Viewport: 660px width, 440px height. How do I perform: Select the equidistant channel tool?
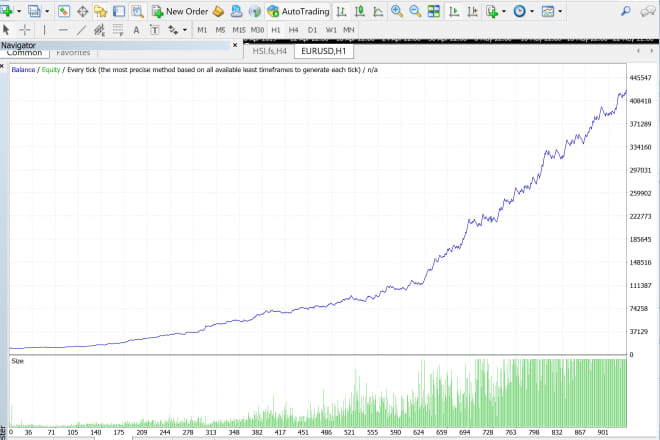[x=99, y=30]
